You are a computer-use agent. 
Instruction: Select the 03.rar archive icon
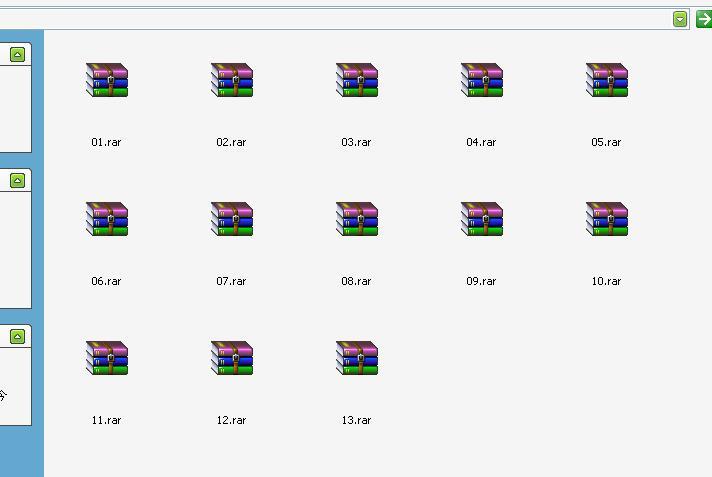357,80
